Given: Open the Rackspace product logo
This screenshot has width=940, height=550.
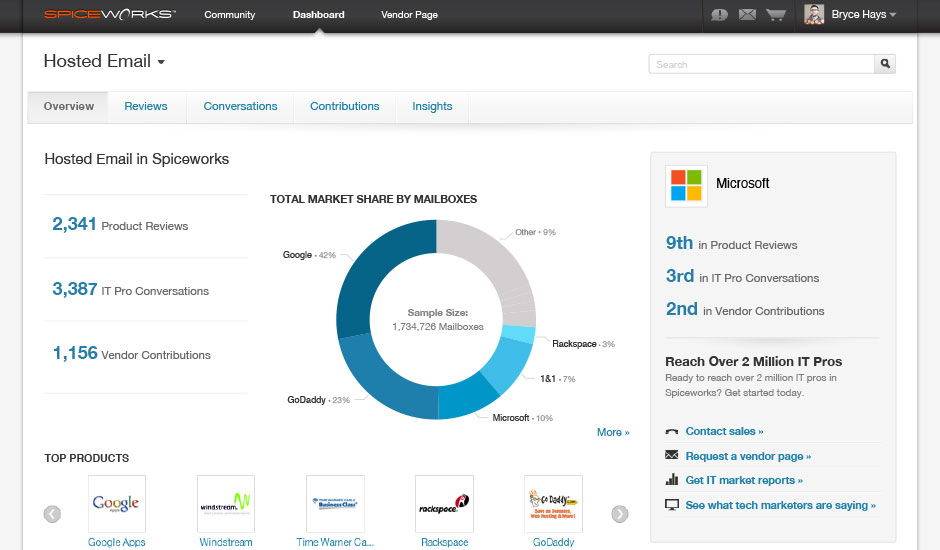Looking at the screenshot, I should [444, 503].
